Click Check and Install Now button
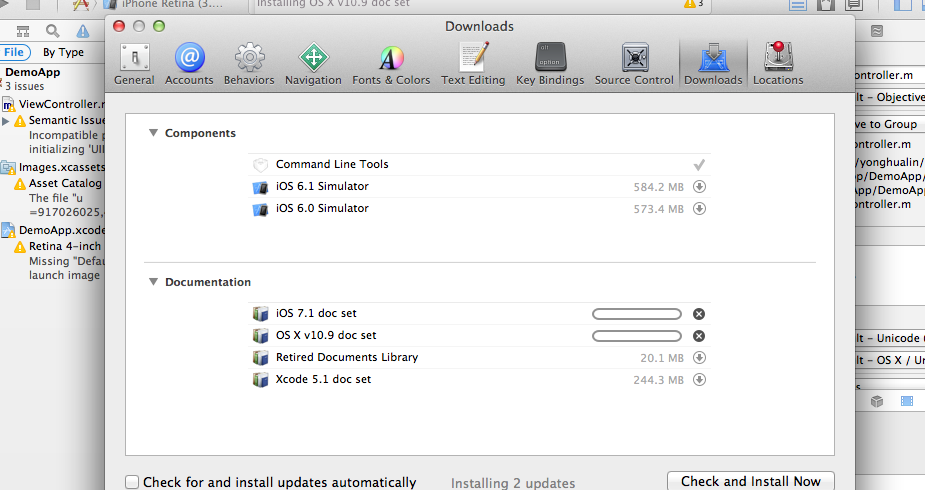The width and height of the screenshot is (925, 490). [750, 481]
